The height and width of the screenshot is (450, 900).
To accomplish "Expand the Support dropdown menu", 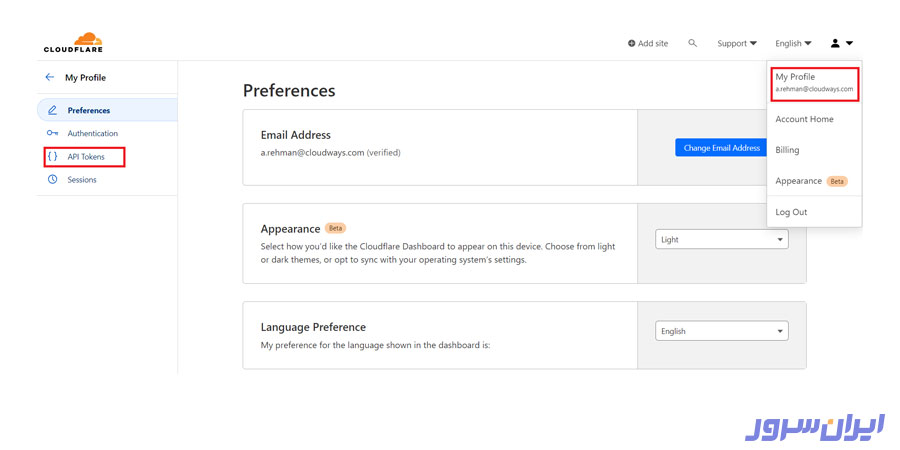I will coord(737,43).
